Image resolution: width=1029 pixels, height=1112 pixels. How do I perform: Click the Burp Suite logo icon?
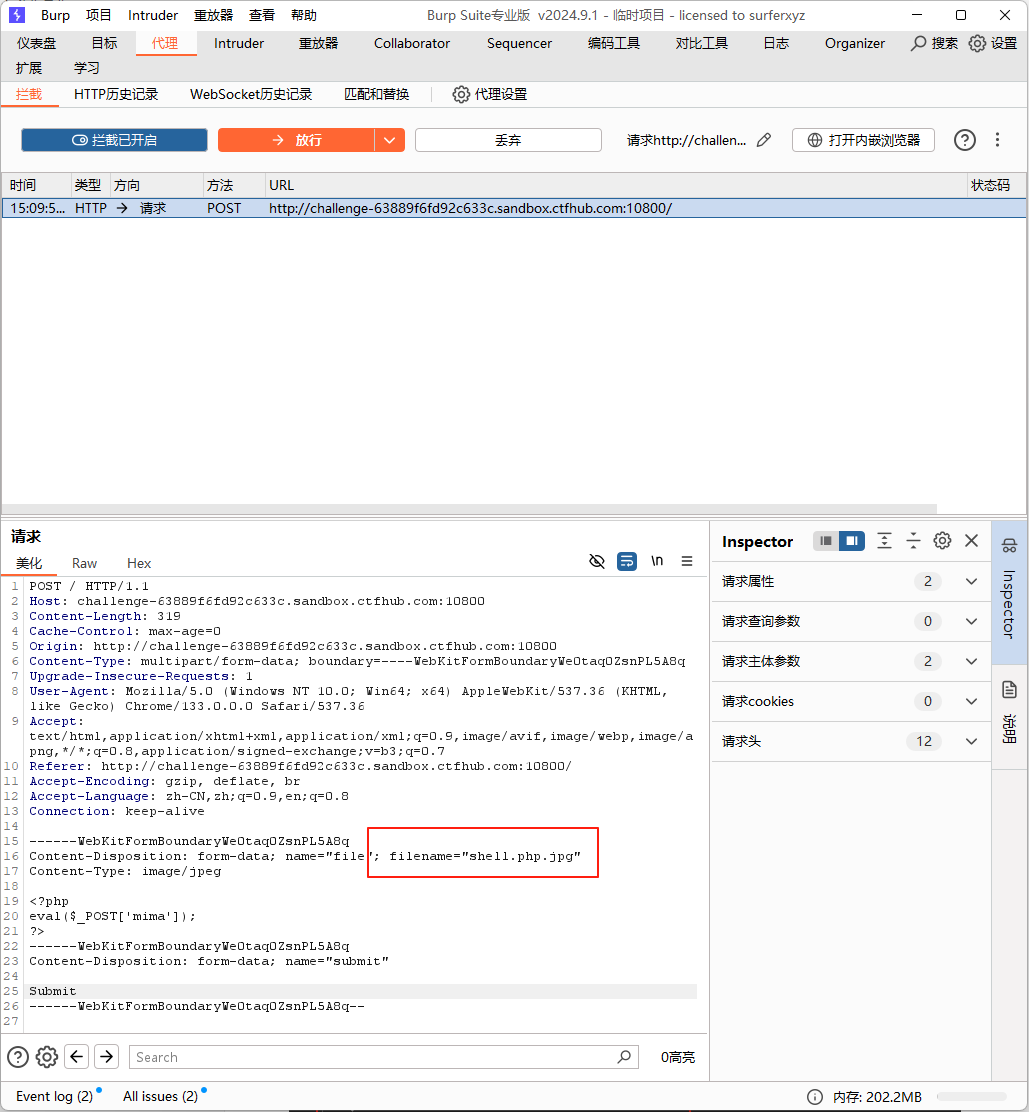[x=16, y=15]
